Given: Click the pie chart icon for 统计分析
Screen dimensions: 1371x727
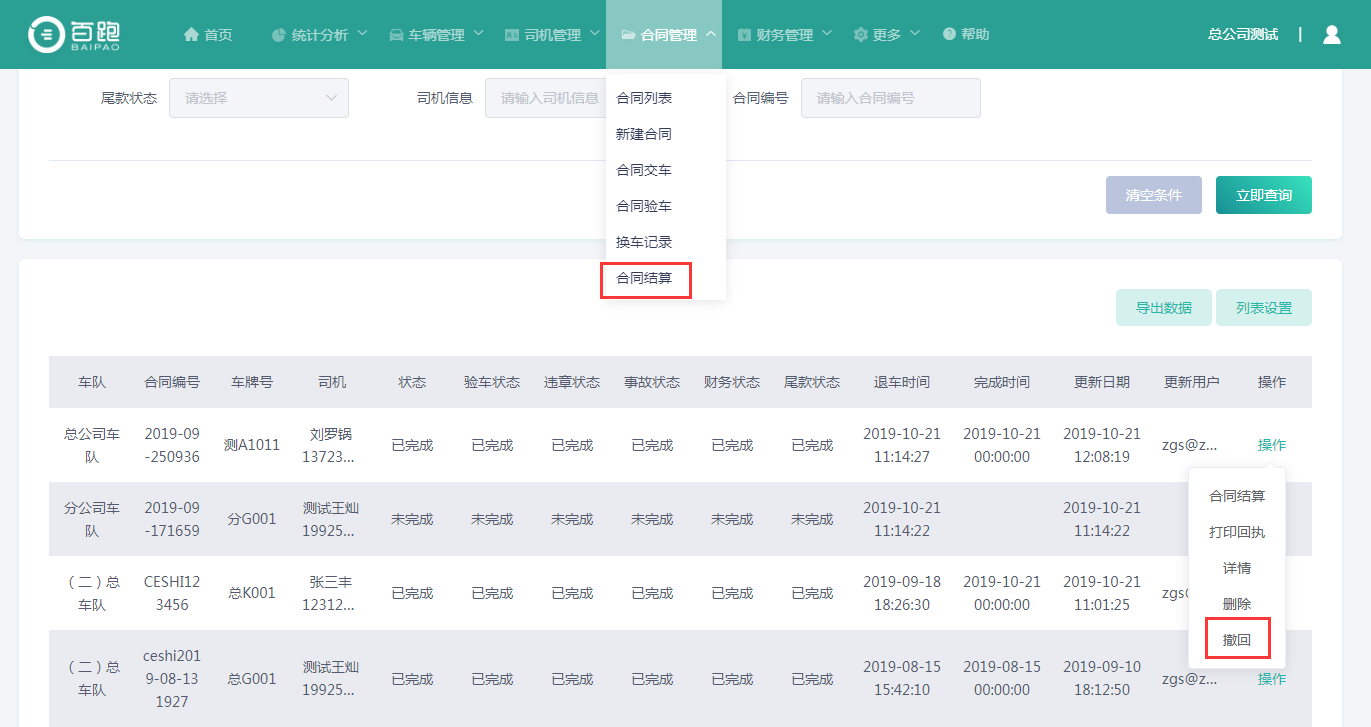Looking at the screenshot, I should (279, 35).
